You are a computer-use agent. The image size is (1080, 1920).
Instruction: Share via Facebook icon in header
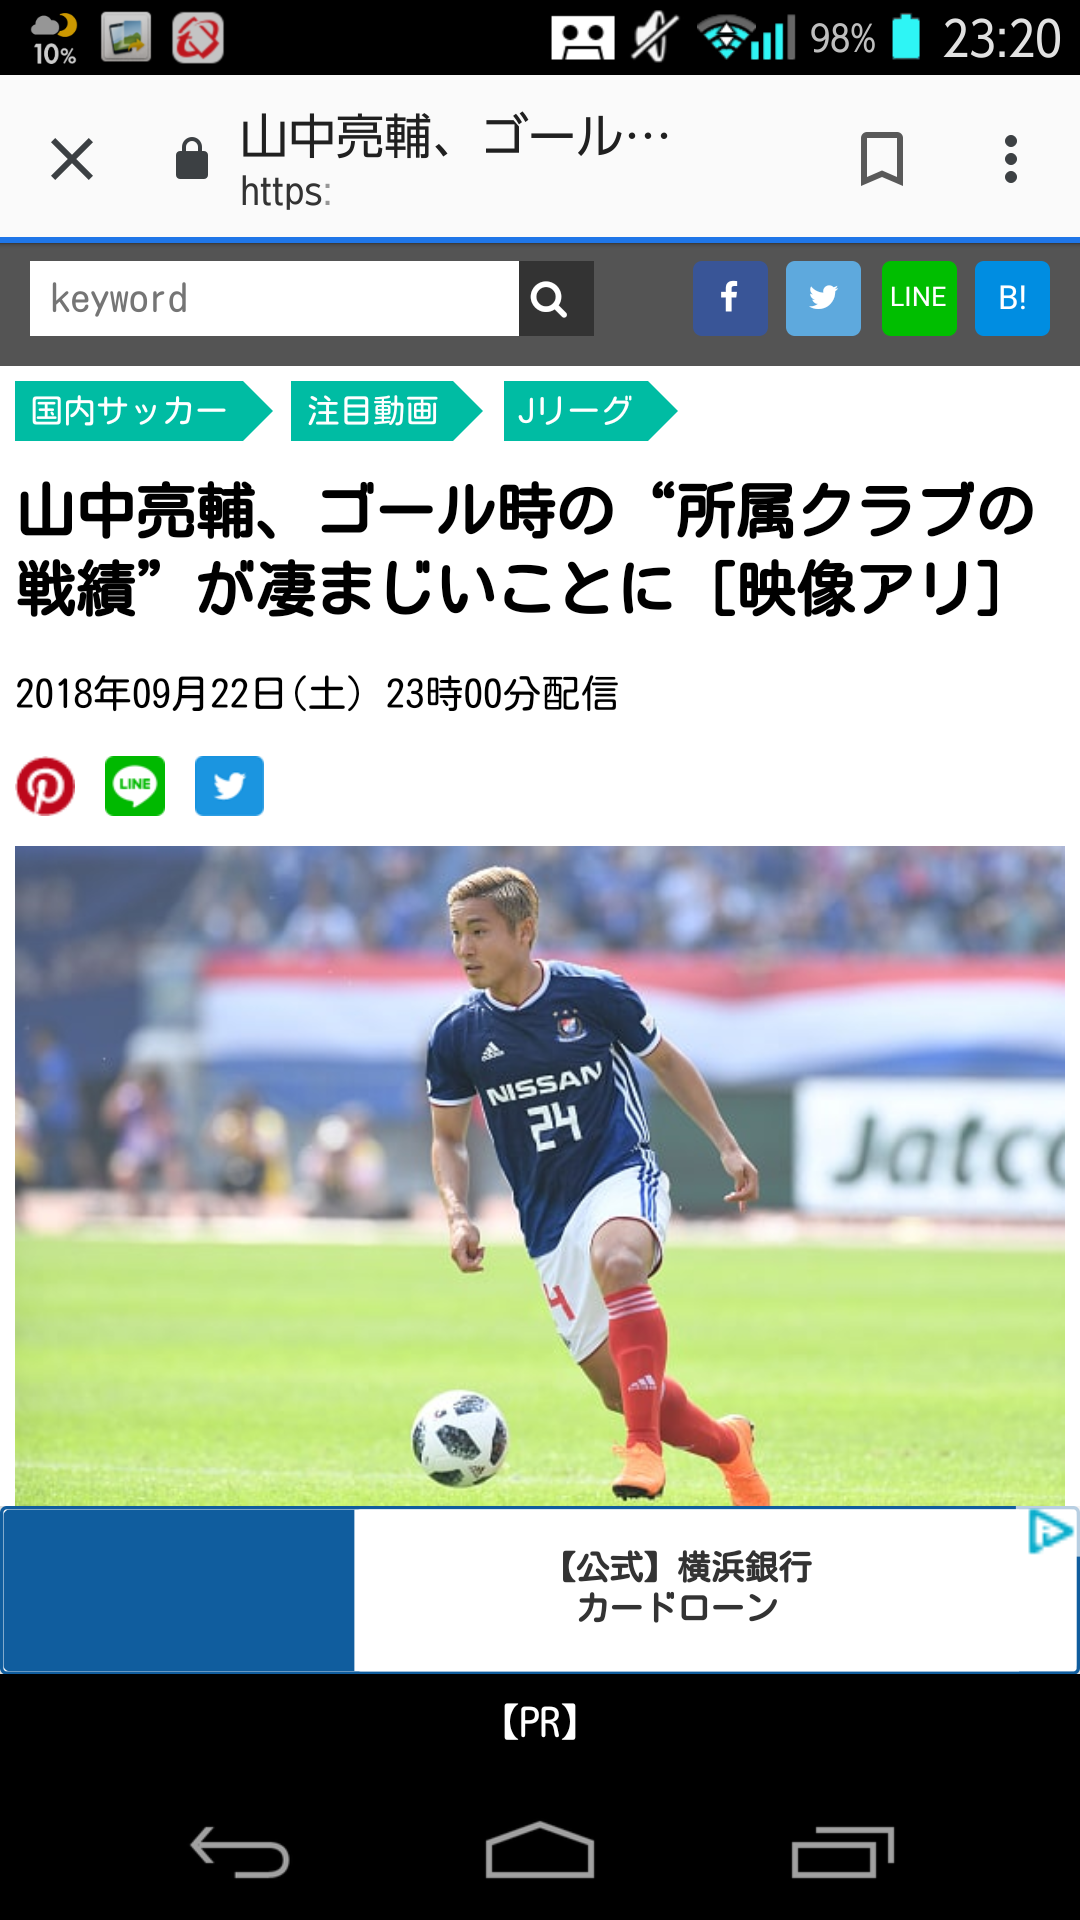pyautogui.click(x=730, y=298)
